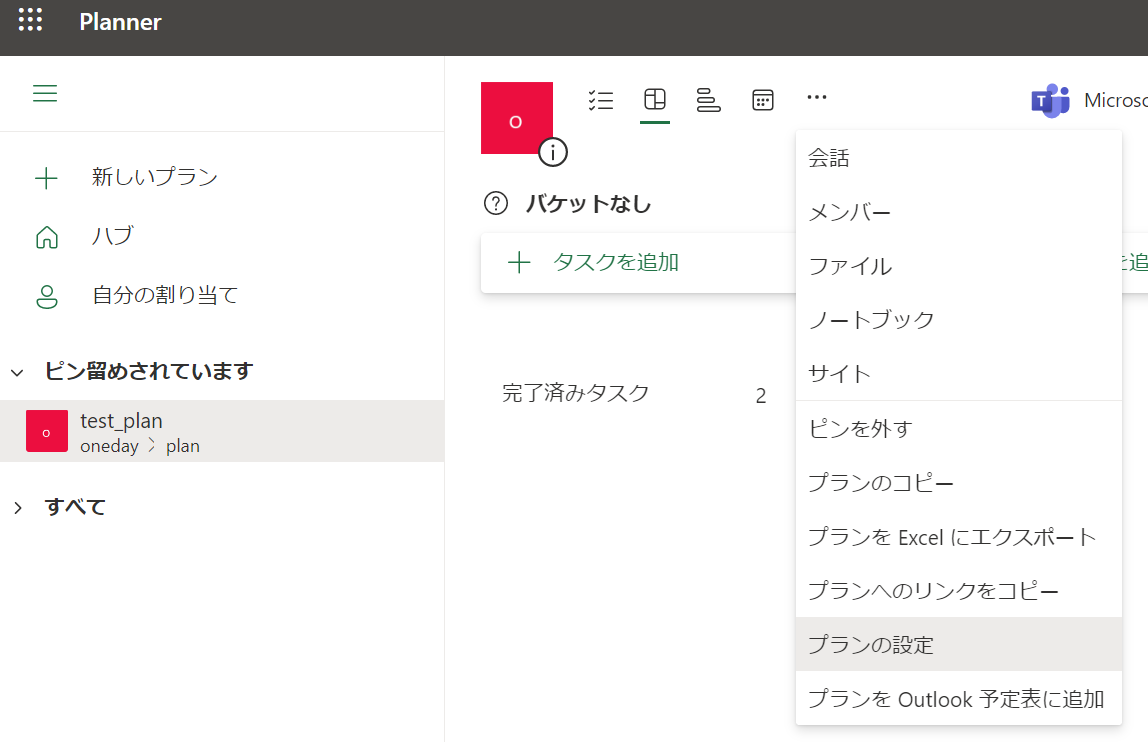Expand the すべて section
The width and height of the screenshot is (1148, 742).
pyautogui.click(x=18, y=508)
